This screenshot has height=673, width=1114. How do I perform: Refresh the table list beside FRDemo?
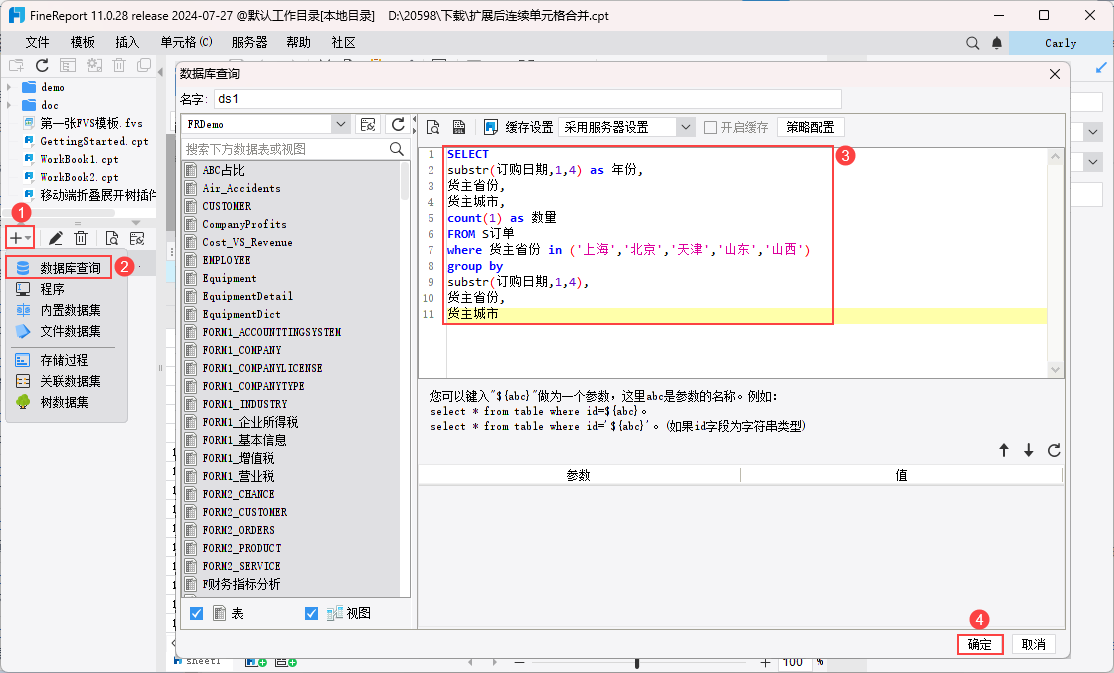pos(398,124)
